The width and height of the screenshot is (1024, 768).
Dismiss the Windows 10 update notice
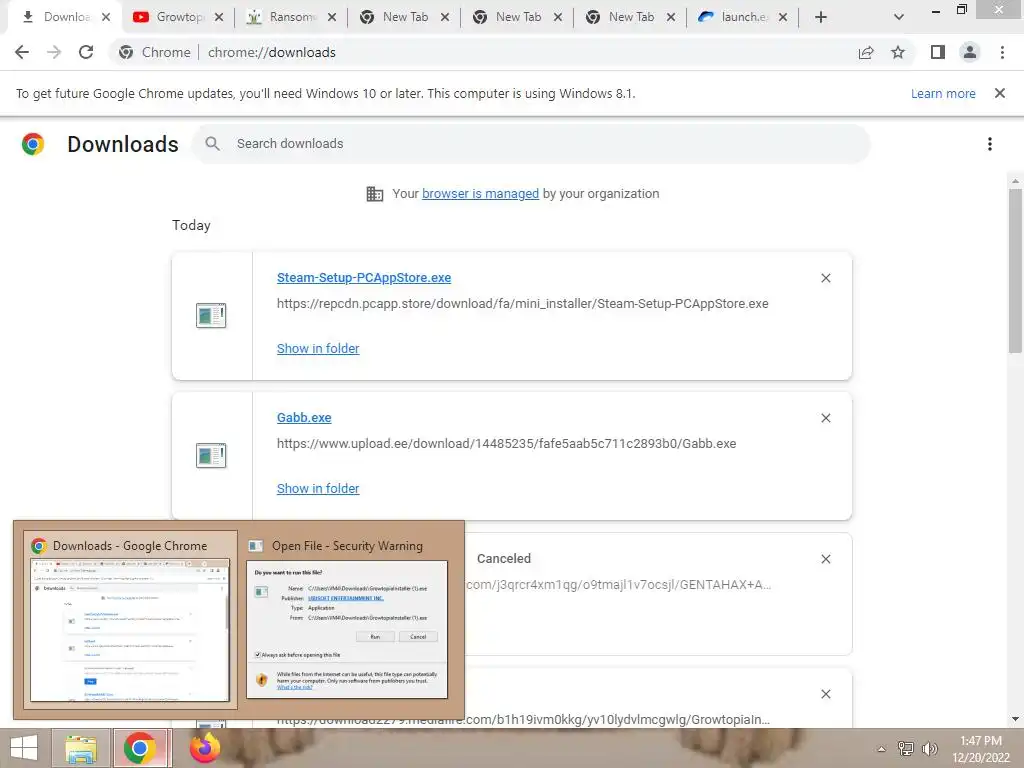[1000, 93]
